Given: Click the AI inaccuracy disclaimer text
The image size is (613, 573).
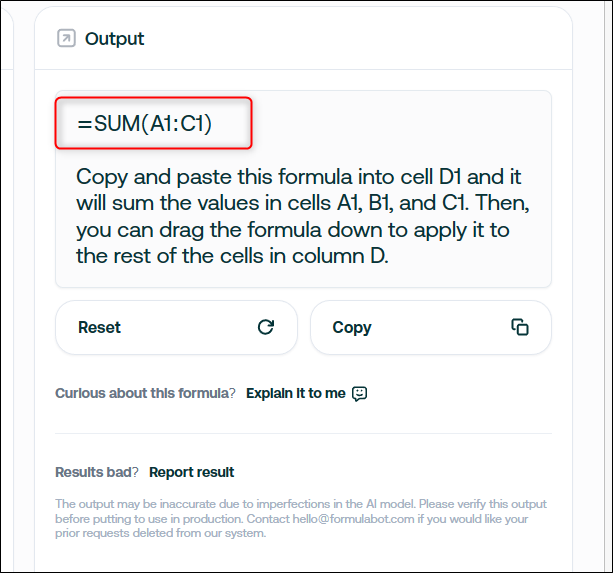Looking at the screenshot, I should (x=301, y=518).
